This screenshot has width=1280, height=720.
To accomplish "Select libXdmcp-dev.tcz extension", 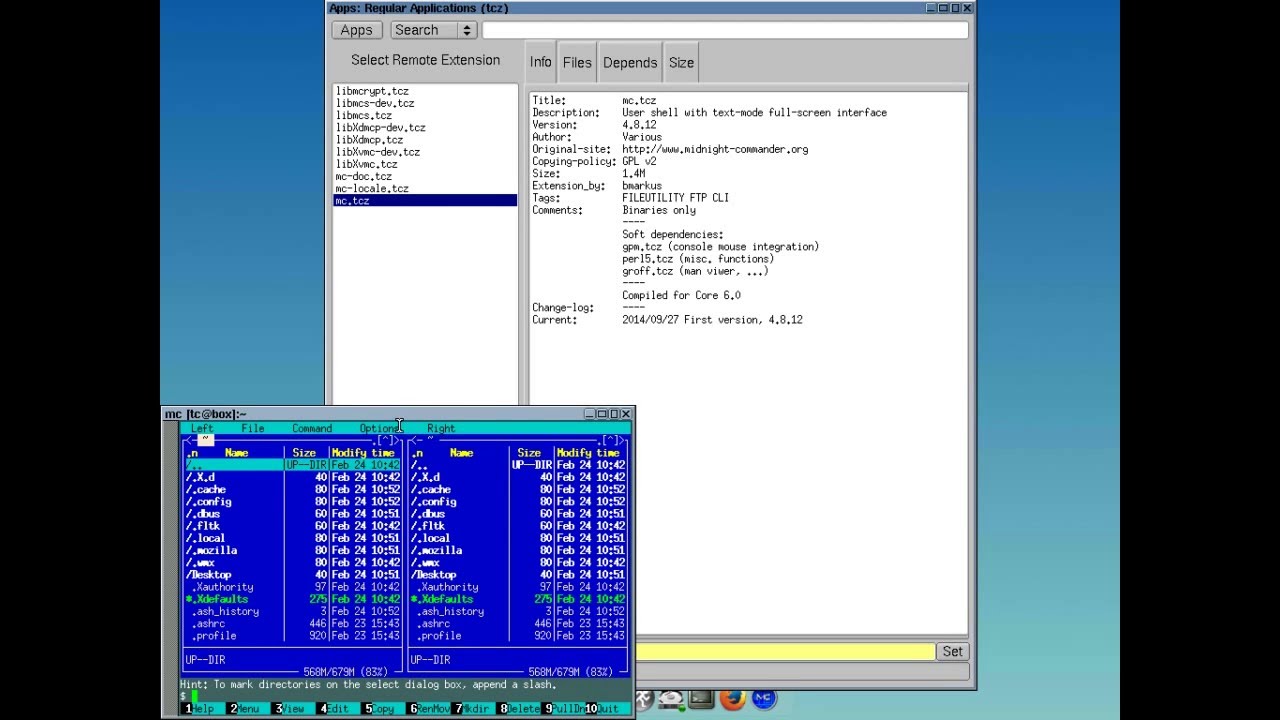I will click(x=425, y=127).
